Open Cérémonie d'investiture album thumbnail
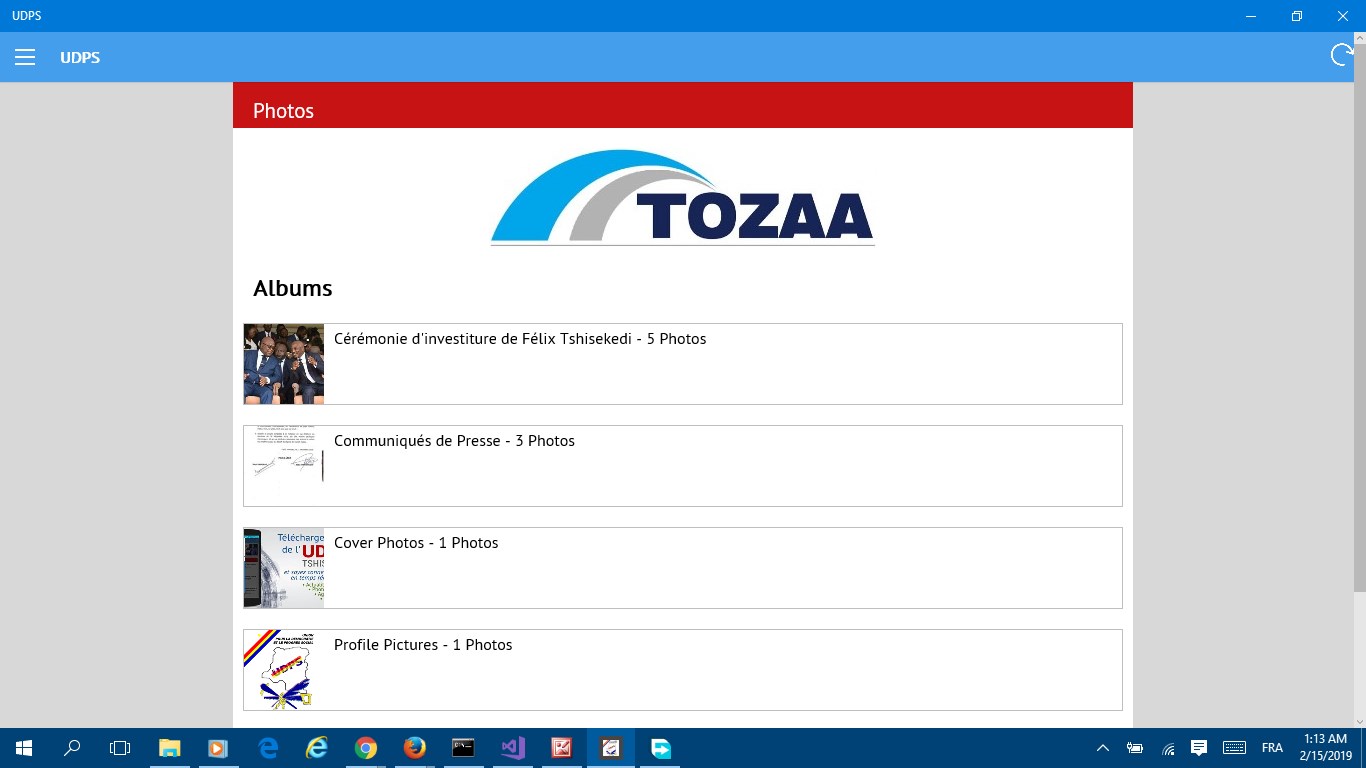Viewport: 1366px width, 768px height. point(284,364)
